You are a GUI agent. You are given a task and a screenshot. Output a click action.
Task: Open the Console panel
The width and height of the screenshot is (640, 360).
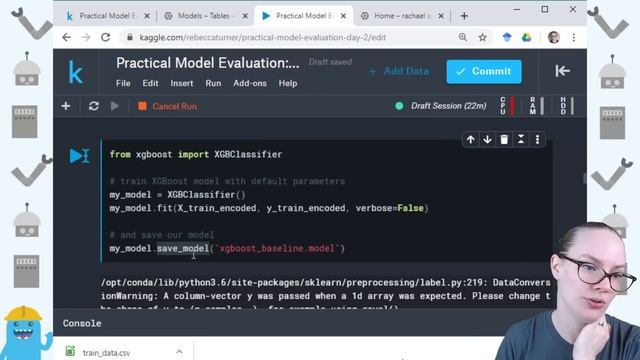click(82, 323)
